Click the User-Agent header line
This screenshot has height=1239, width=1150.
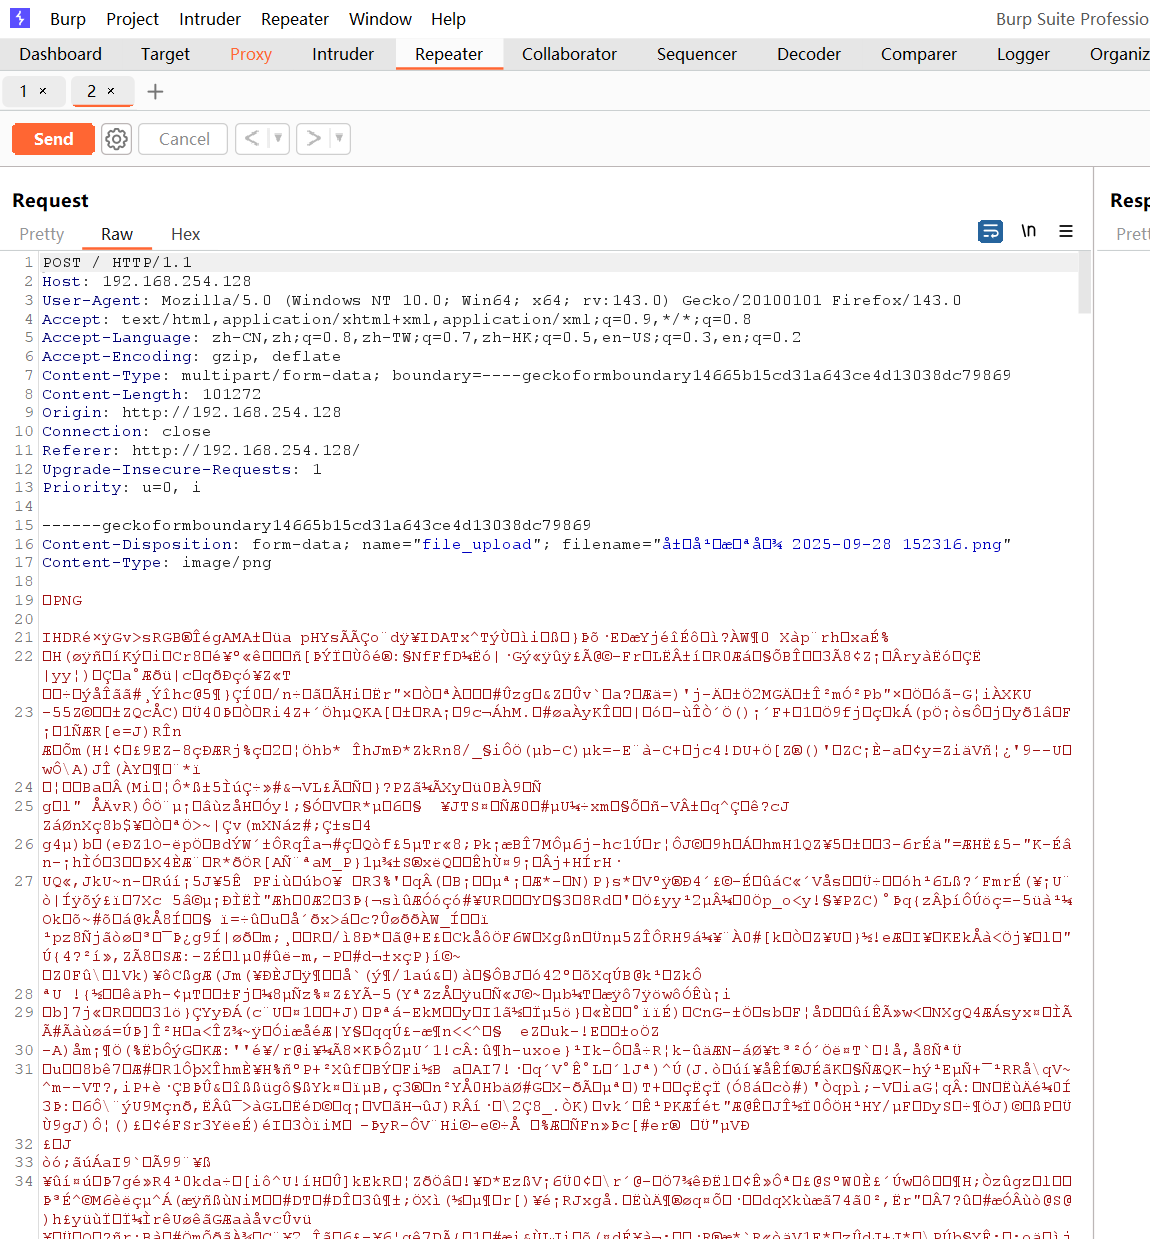tap(501, 300)
